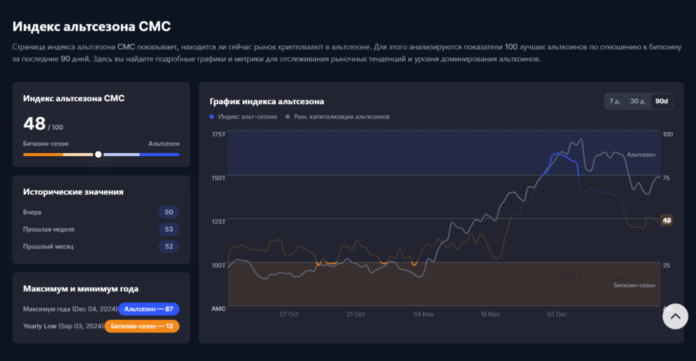Toggle the gray Рын. капитализация альткоинов legend
The height and width of the screenshot is (361, 696).
(x=338, y=117)
